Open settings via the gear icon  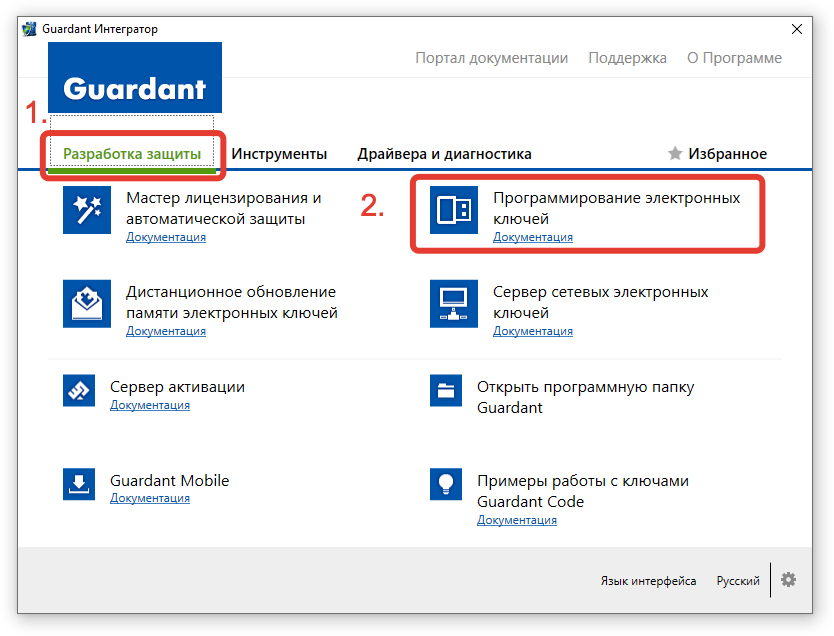click(789, 580)
